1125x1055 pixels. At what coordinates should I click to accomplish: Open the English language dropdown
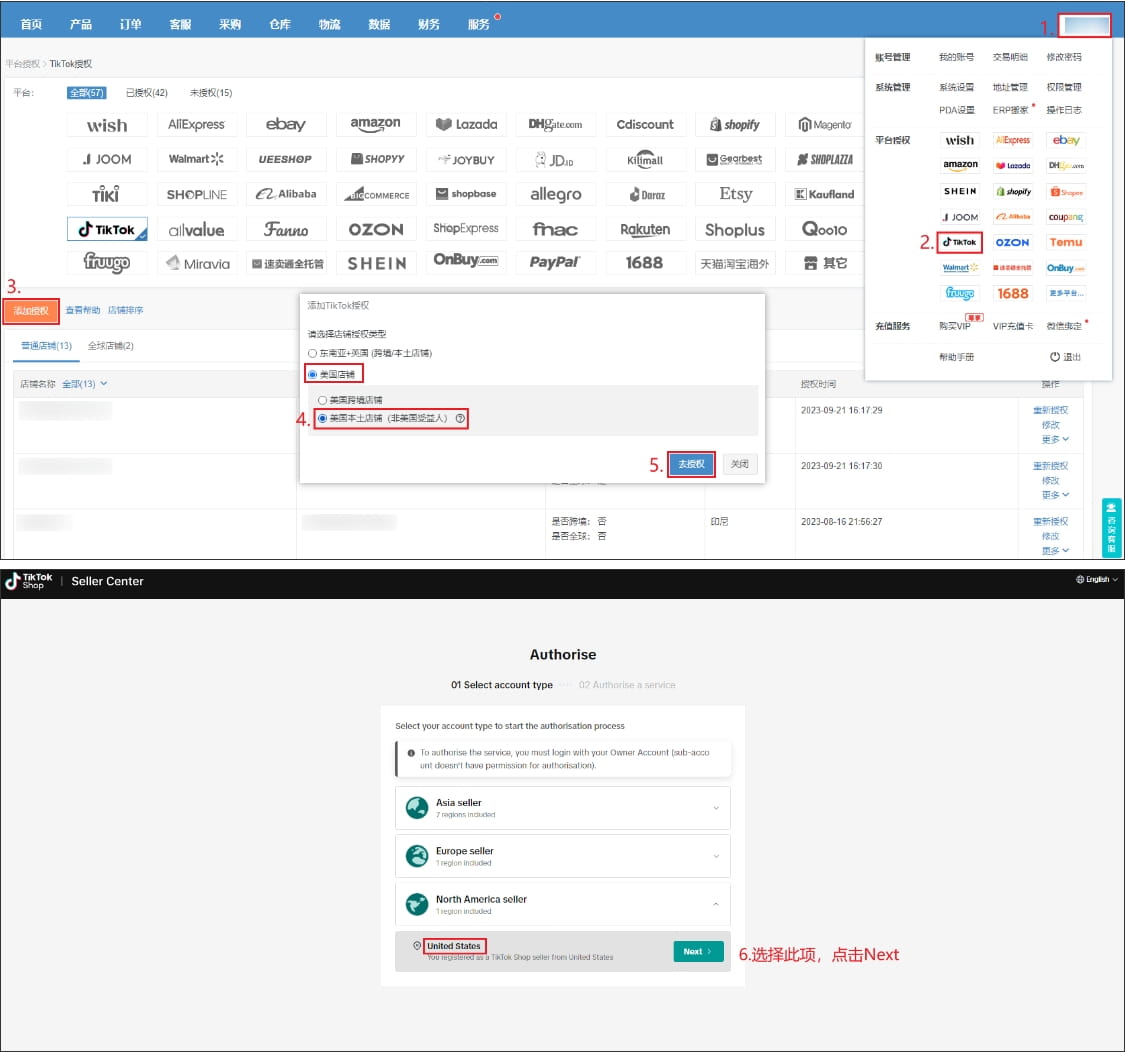(x=1097, y=580)
